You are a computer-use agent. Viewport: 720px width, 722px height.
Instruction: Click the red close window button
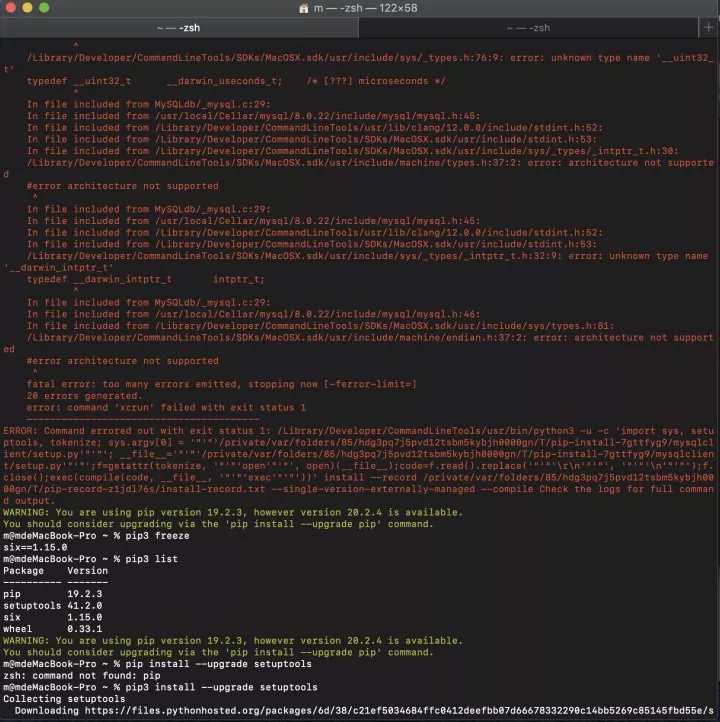click(x=9, y=8)
